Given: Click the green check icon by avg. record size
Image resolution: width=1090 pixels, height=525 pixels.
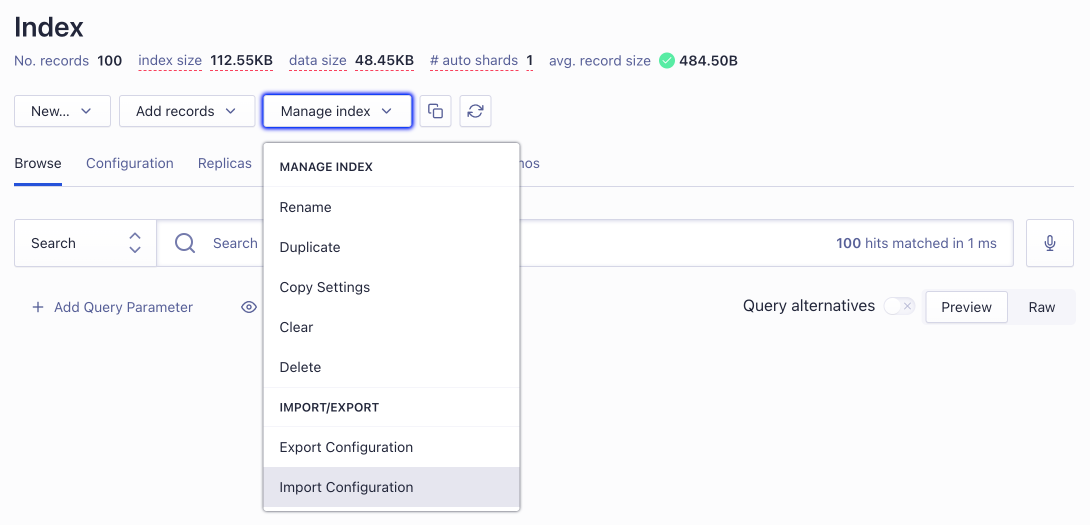Looking at the screenshot, I should (x=667, y=60).
